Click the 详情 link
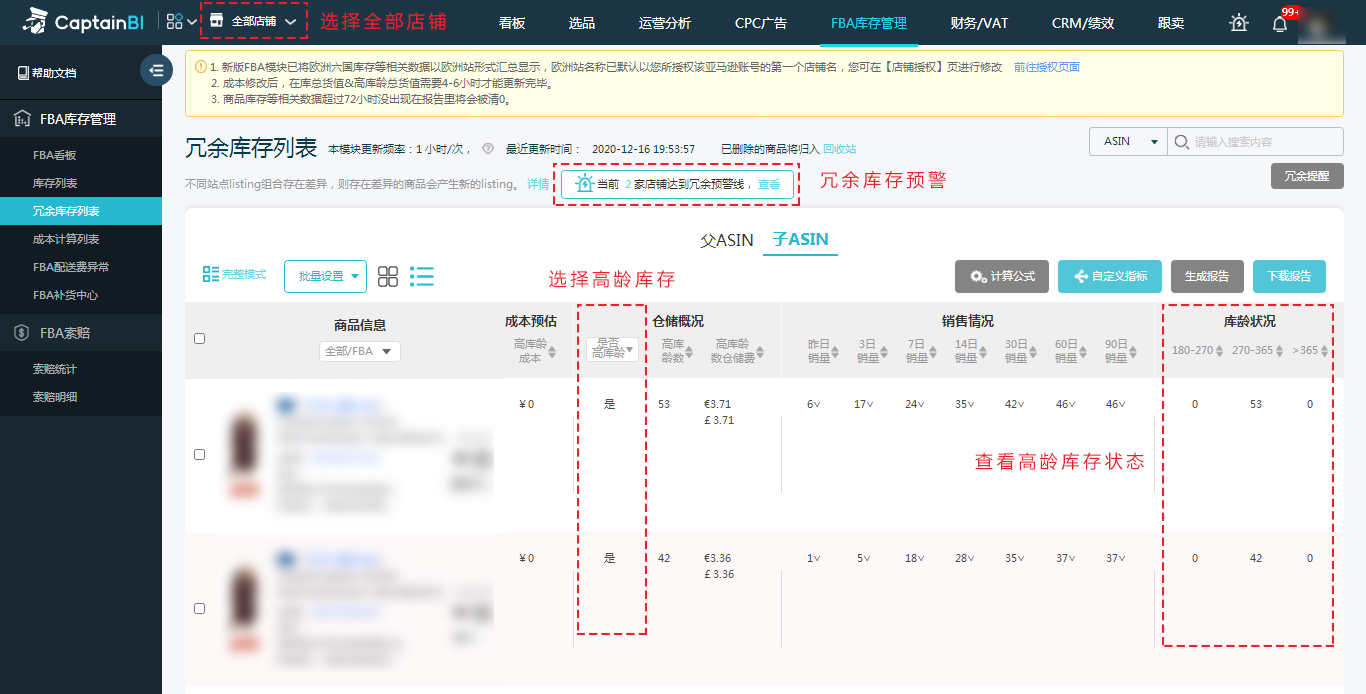 point(538,184)
